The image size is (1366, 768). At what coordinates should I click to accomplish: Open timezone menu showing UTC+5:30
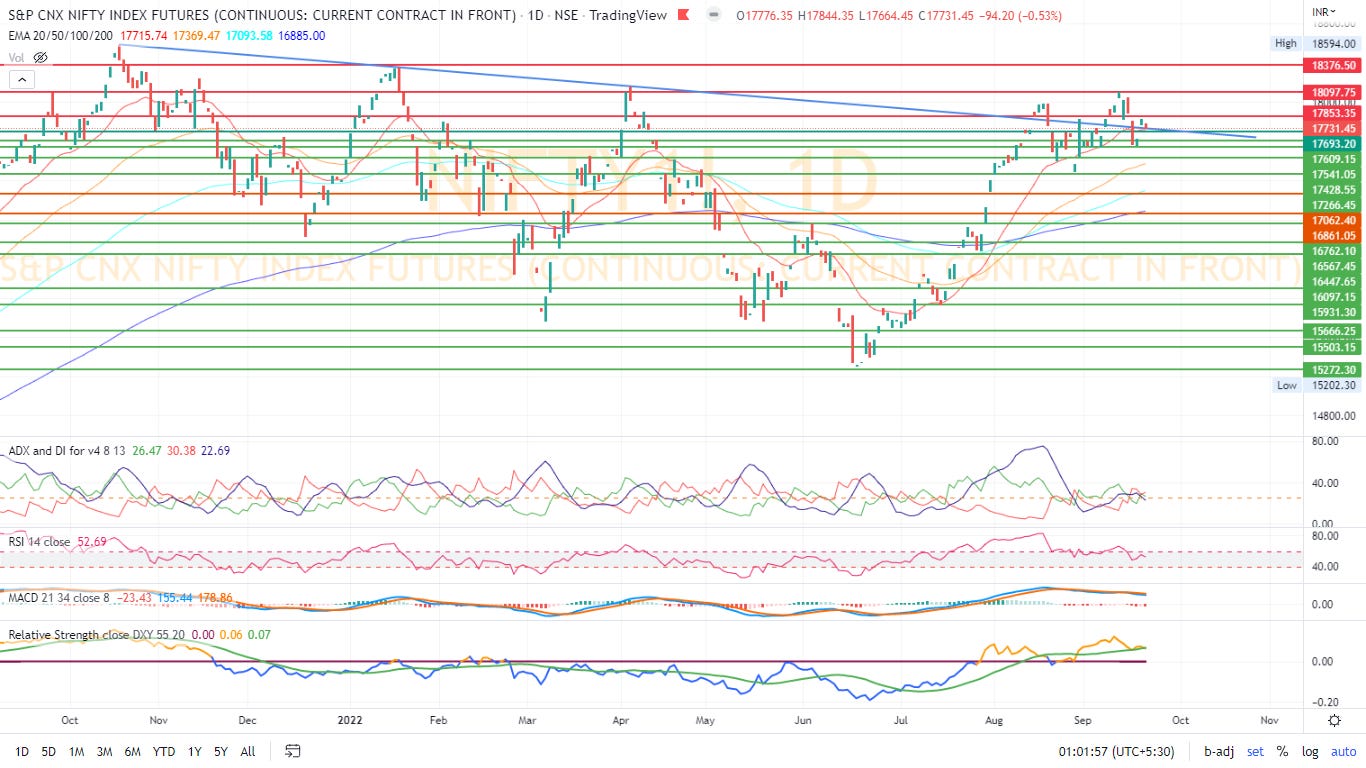(x=1117, y=751)
